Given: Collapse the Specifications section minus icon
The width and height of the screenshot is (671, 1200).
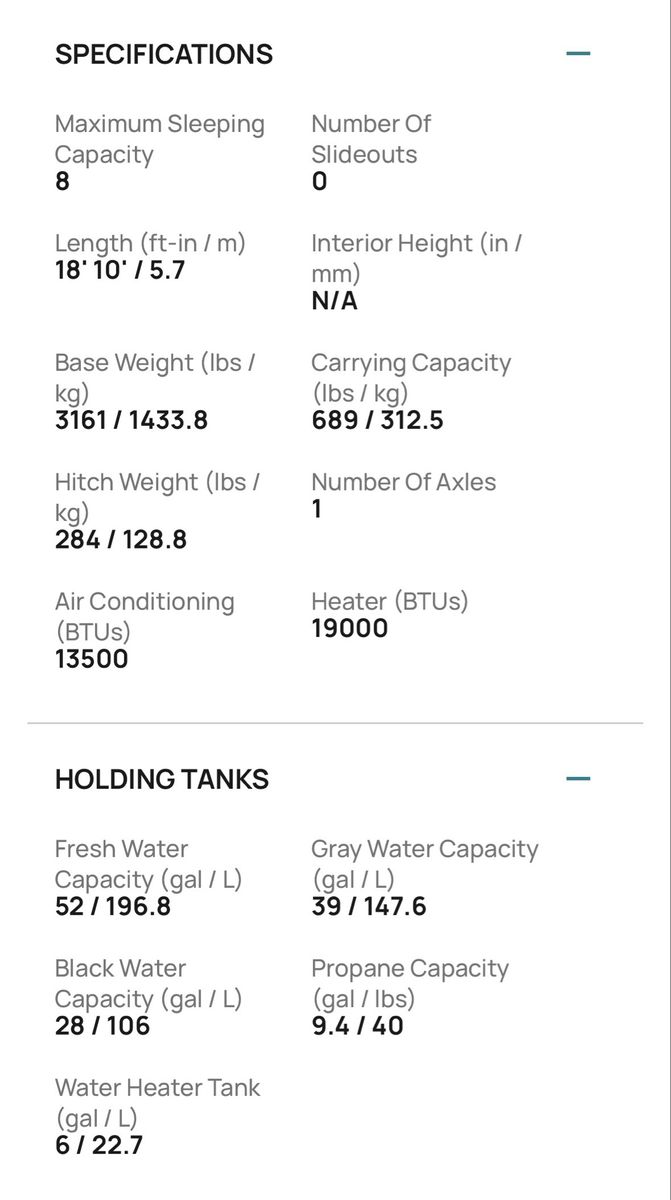Looking at the screenshot, I should click(578, 54).
